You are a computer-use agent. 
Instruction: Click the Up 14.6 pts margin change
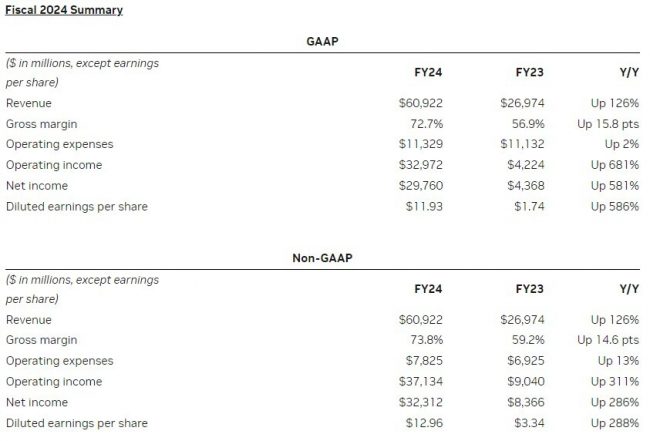pos(608,340)
